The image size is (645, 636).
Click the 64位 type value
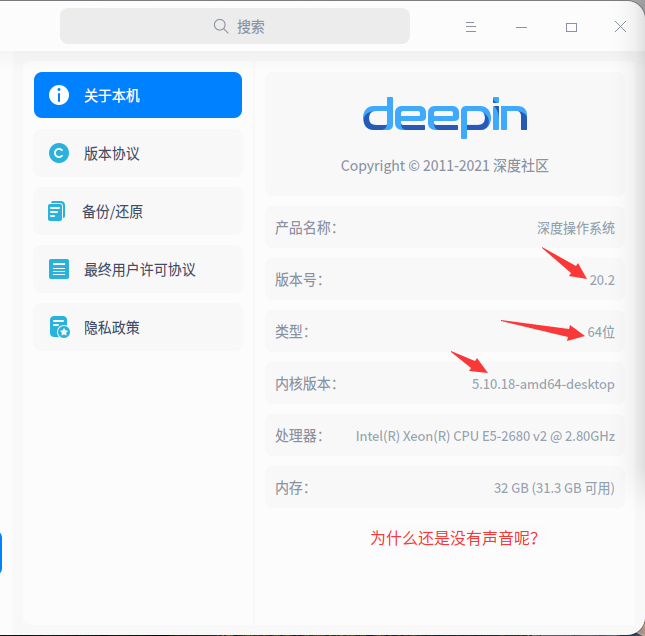coord(601,332)
